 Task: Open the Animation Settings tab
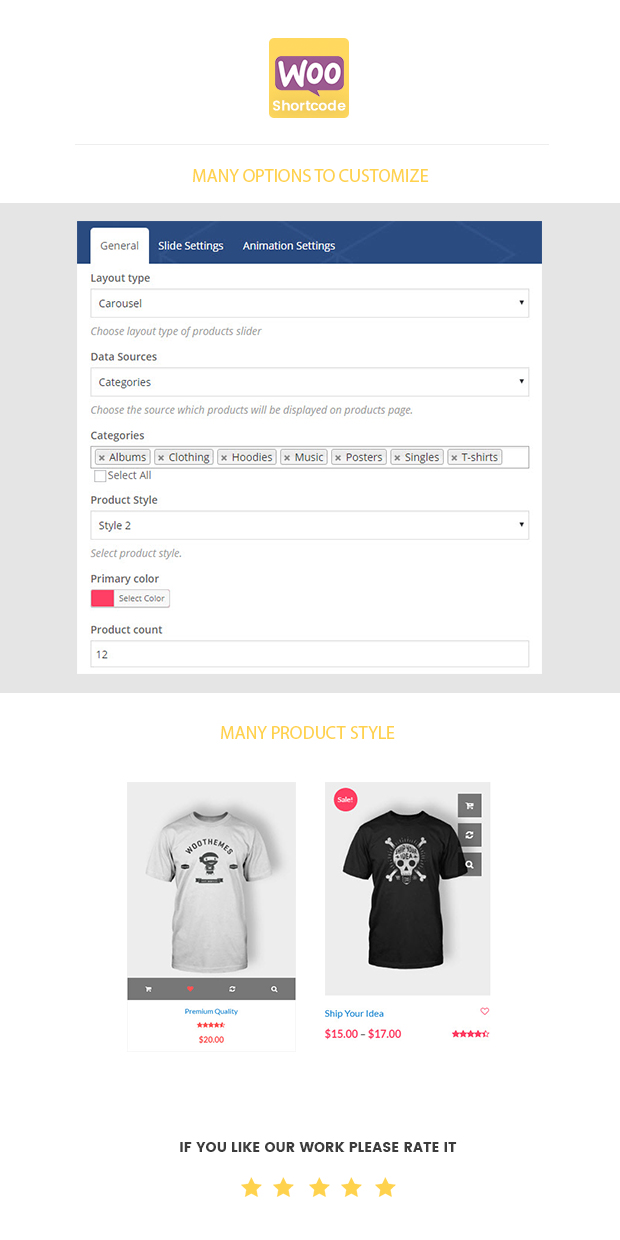(289, 246)
